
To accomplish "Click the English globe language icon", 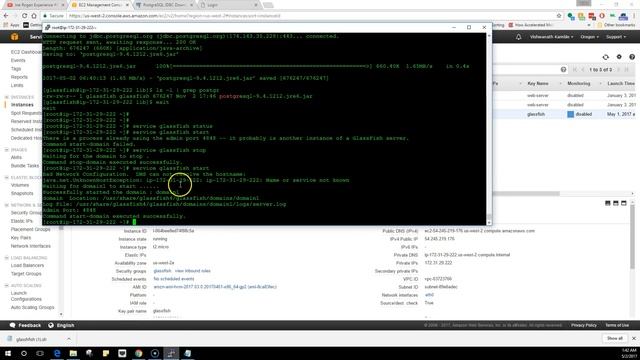I will pyautogui.click(x=51, y=325).
